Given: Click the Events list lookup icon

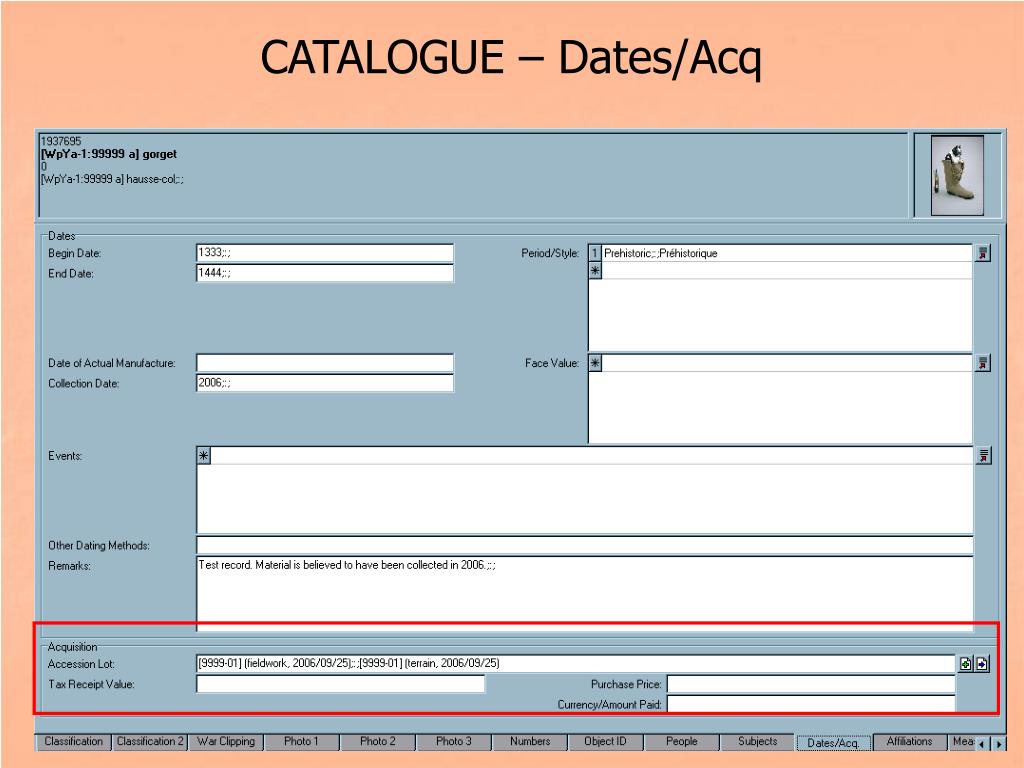Looking at the screenshot, I should (x=983, y=456).
